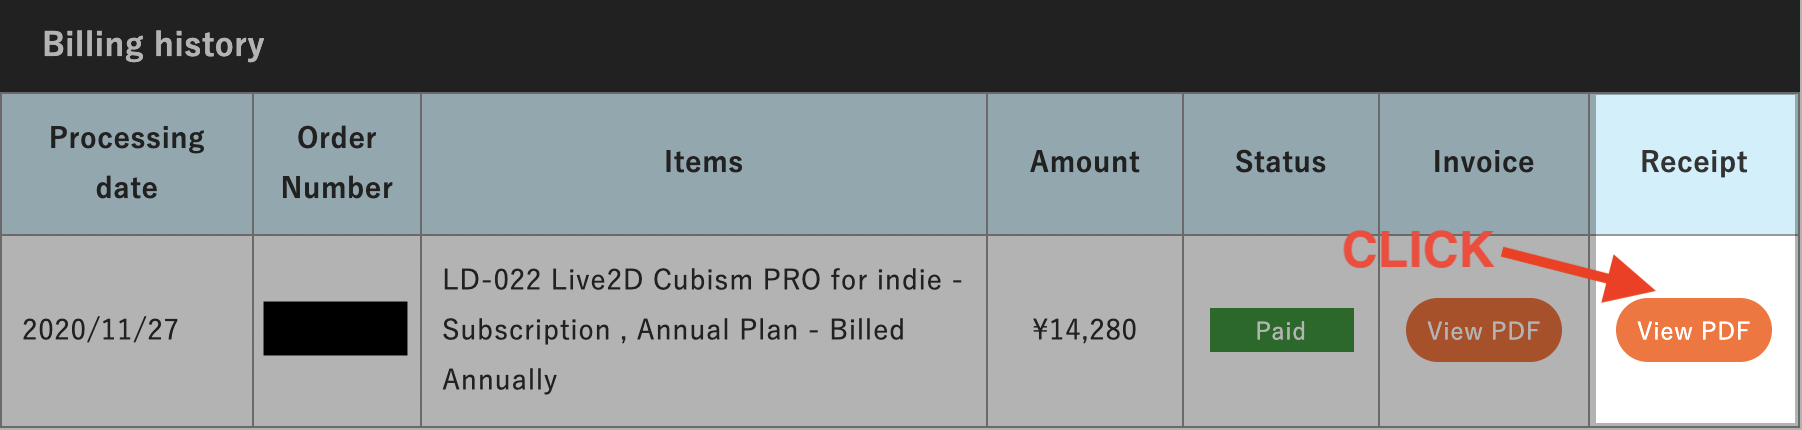Click the Status column header

[x=1281, y=163]
